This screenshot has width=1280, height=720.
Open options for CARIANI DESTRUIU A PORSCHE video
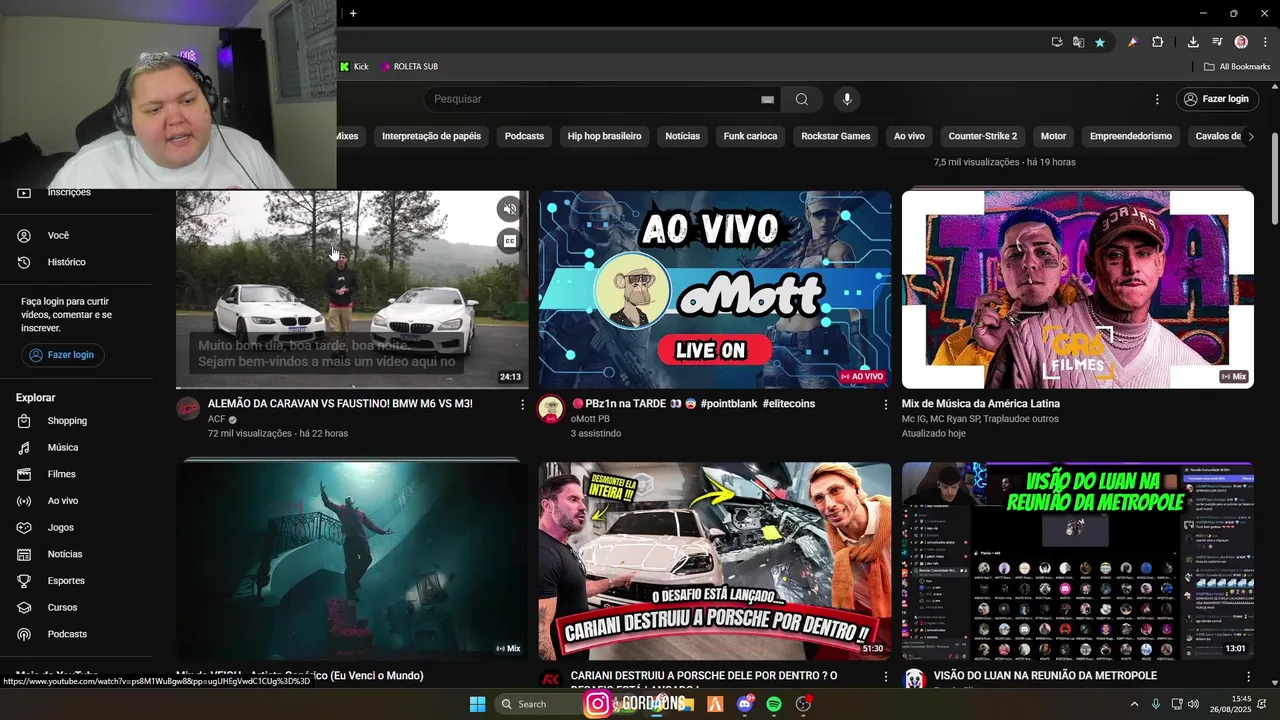tap(885, 677)
